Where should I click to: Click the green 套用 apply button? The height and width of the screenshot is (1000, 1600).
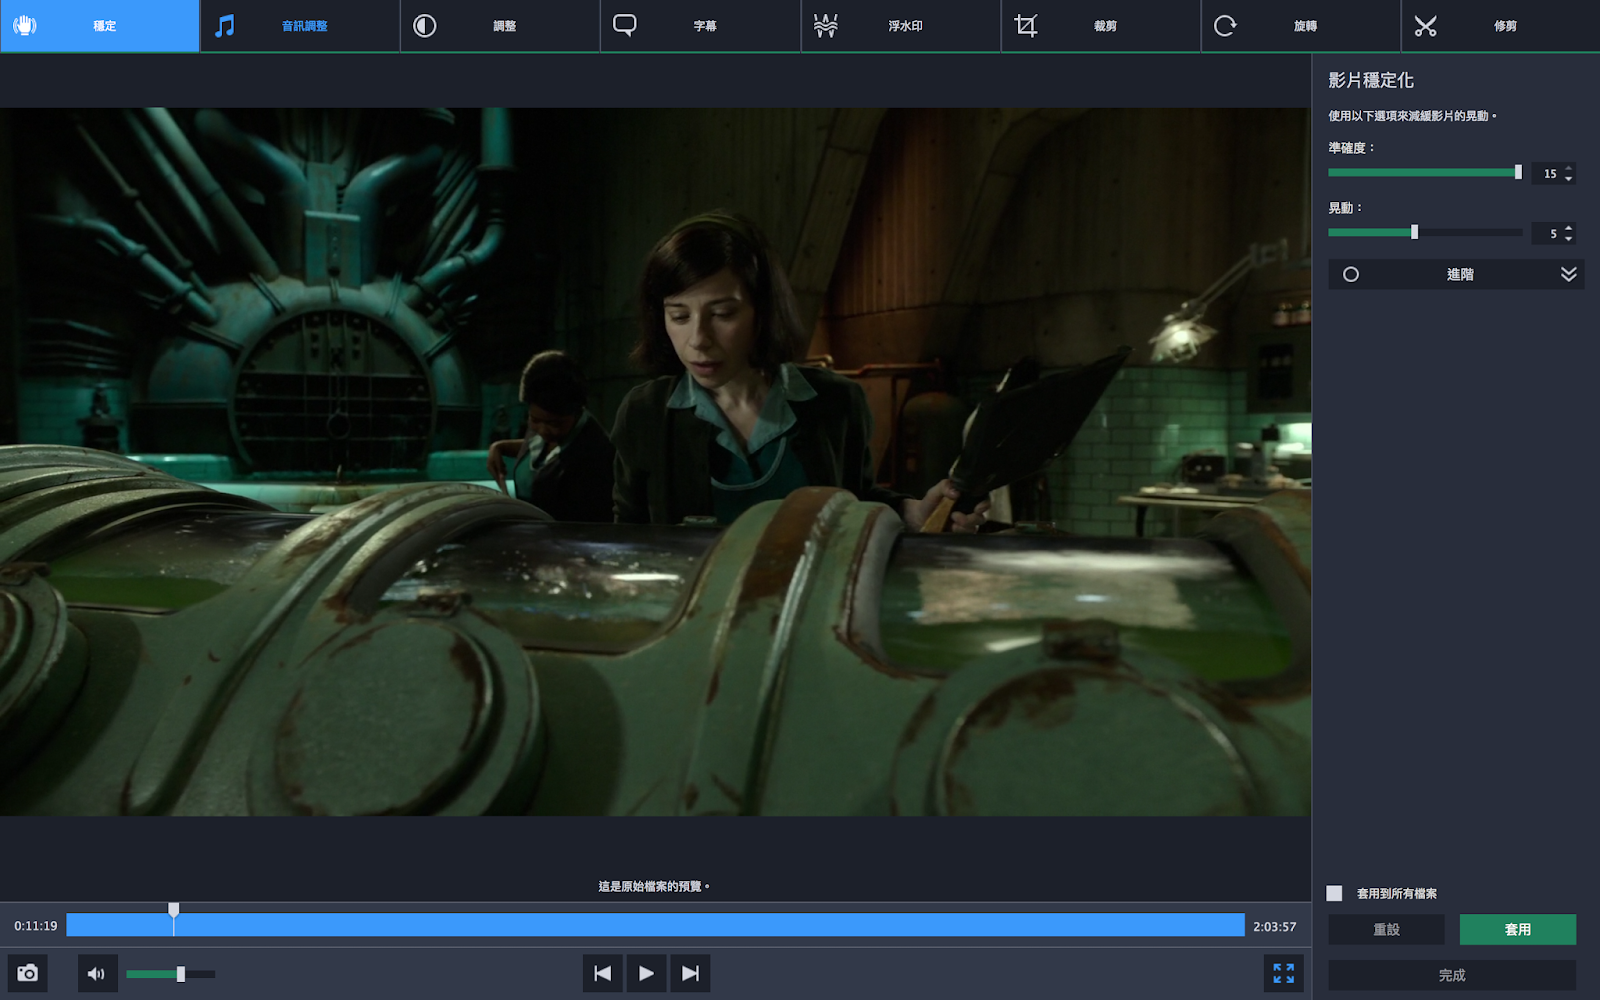click(x=1518, y=929)
